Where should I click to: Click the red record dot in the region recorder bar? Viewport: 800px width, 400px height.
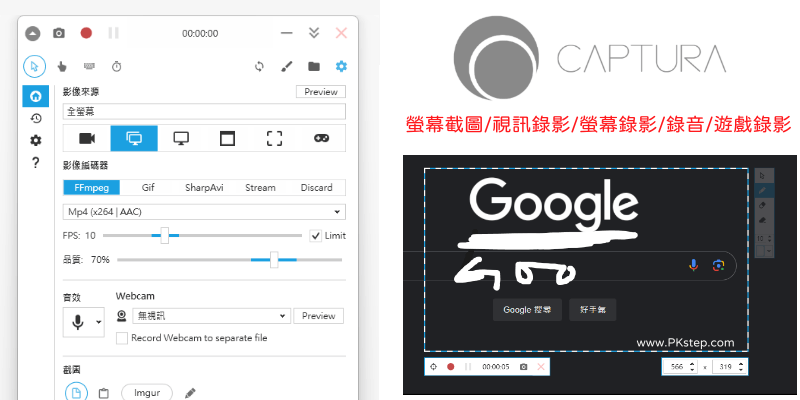(x=451, y=367)
